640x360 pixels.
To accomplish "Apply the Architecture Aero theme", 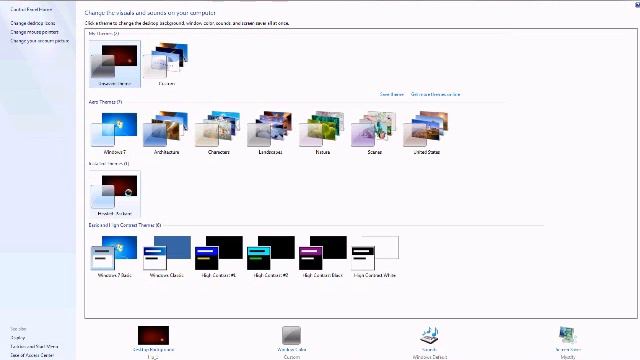I will 167,133.
